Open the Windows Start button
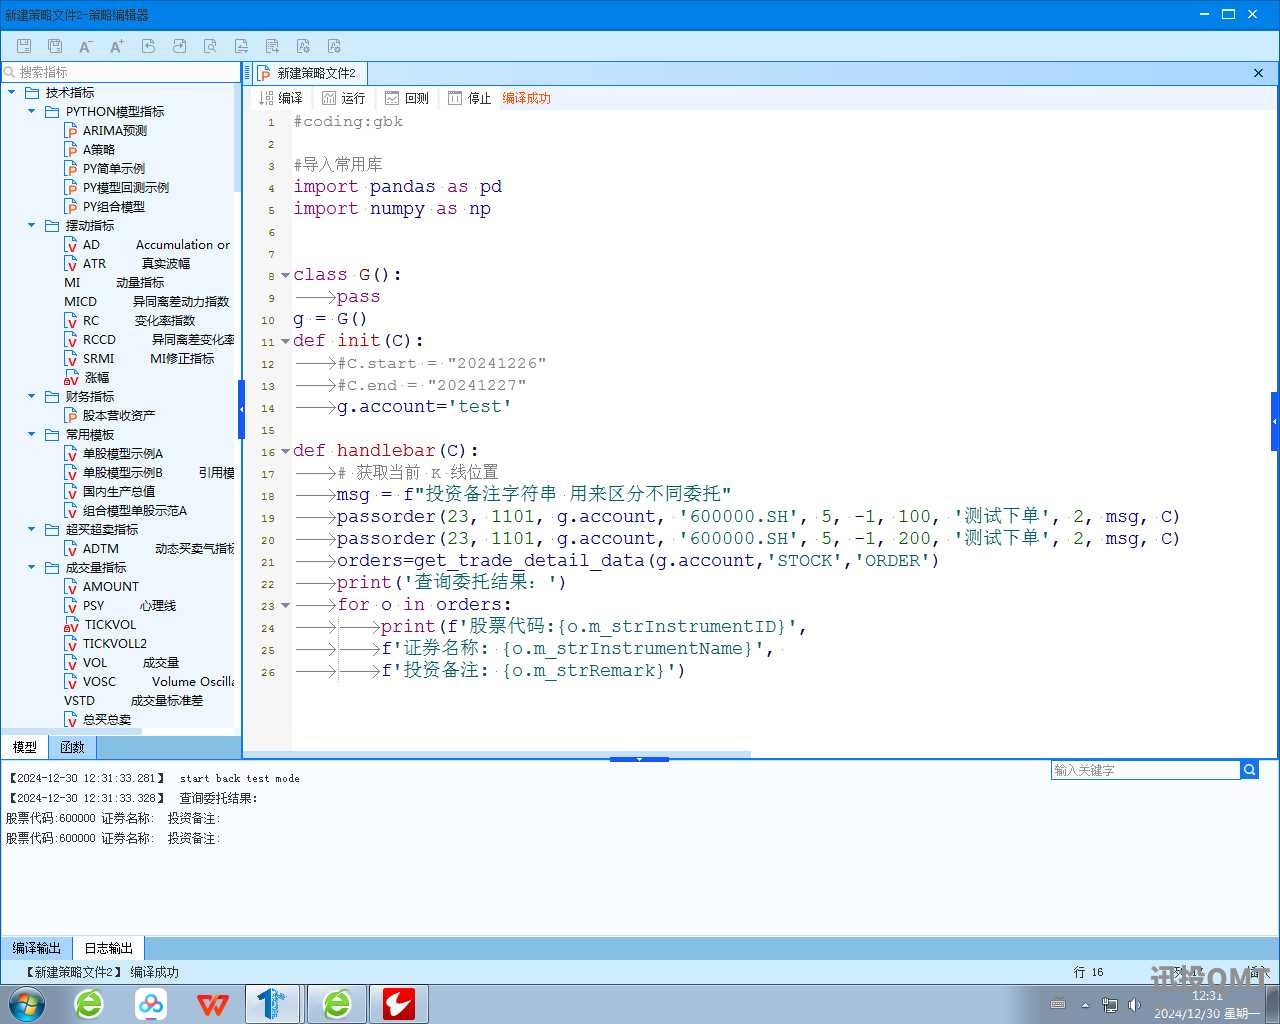 [x=26, y=1003]
